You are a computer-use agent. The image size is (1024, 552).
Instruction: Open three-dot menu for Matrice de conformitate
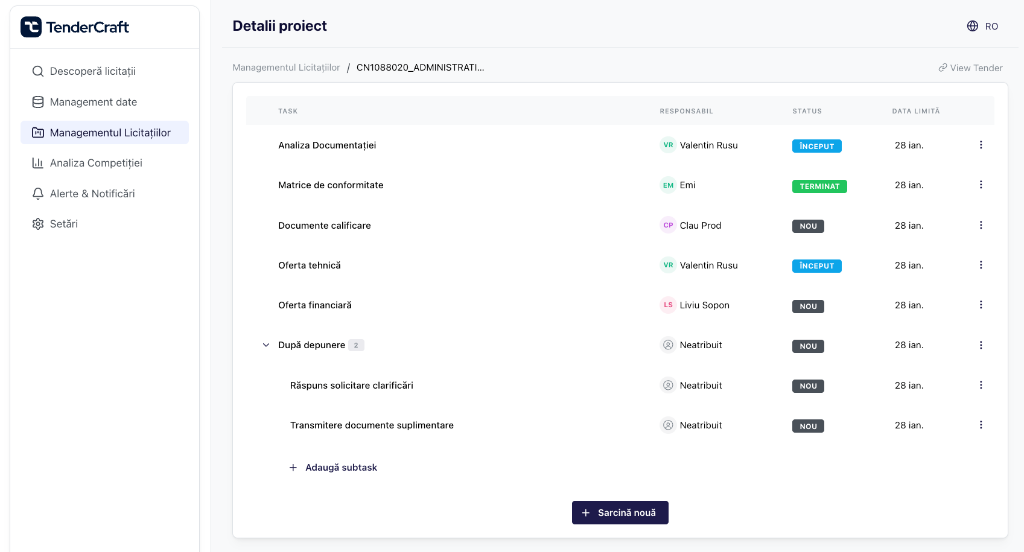[x=980, y=185]
